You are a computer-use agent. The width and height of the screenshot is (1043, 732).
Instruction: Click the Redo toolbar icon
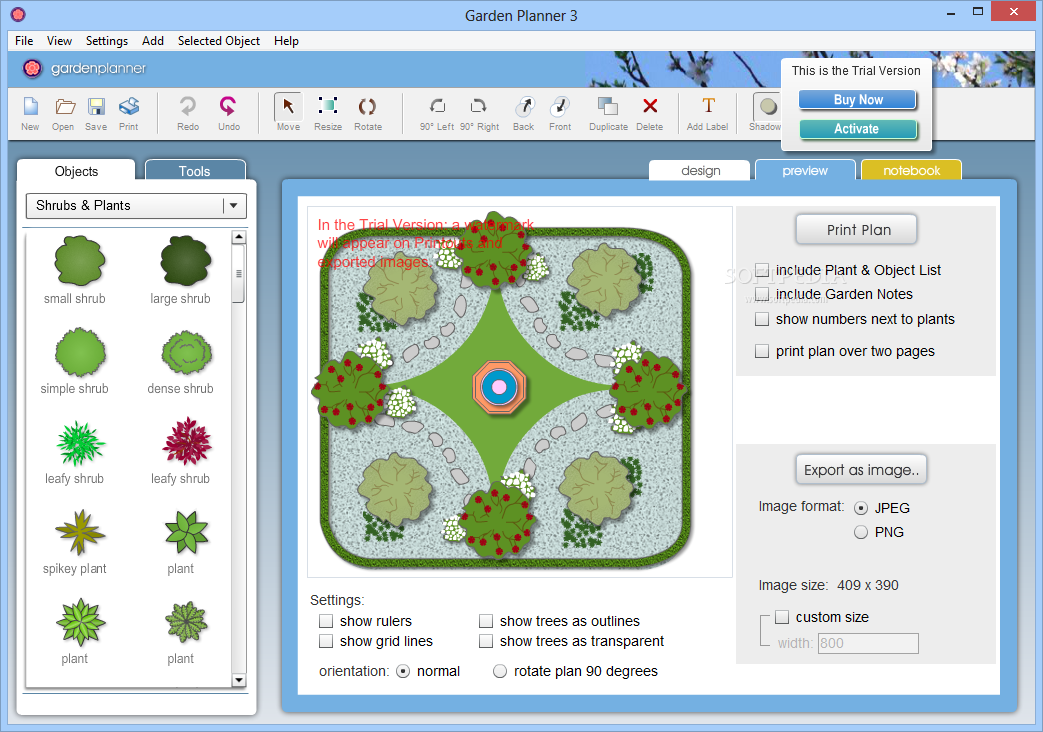[x=188, y=113]
